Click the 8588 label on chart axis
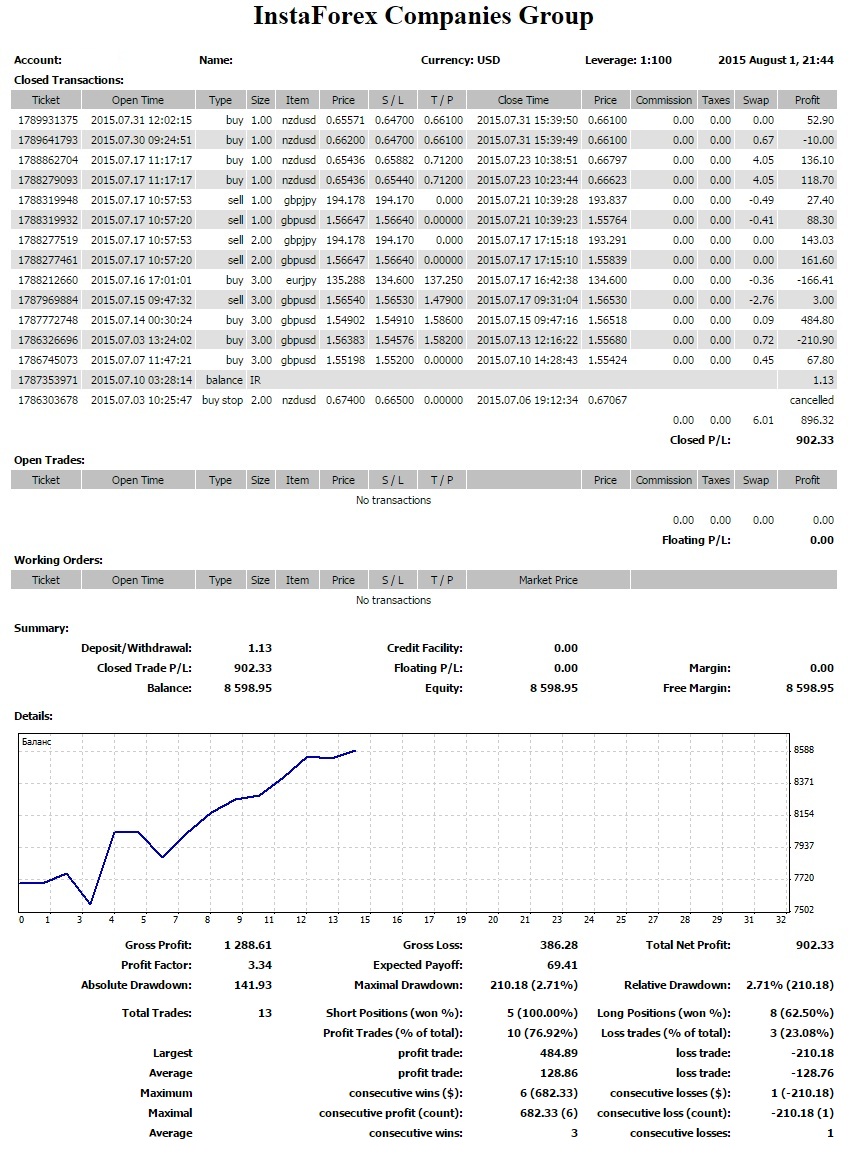The height and width of the screenshot is (1156, 852). click(804, 750)
